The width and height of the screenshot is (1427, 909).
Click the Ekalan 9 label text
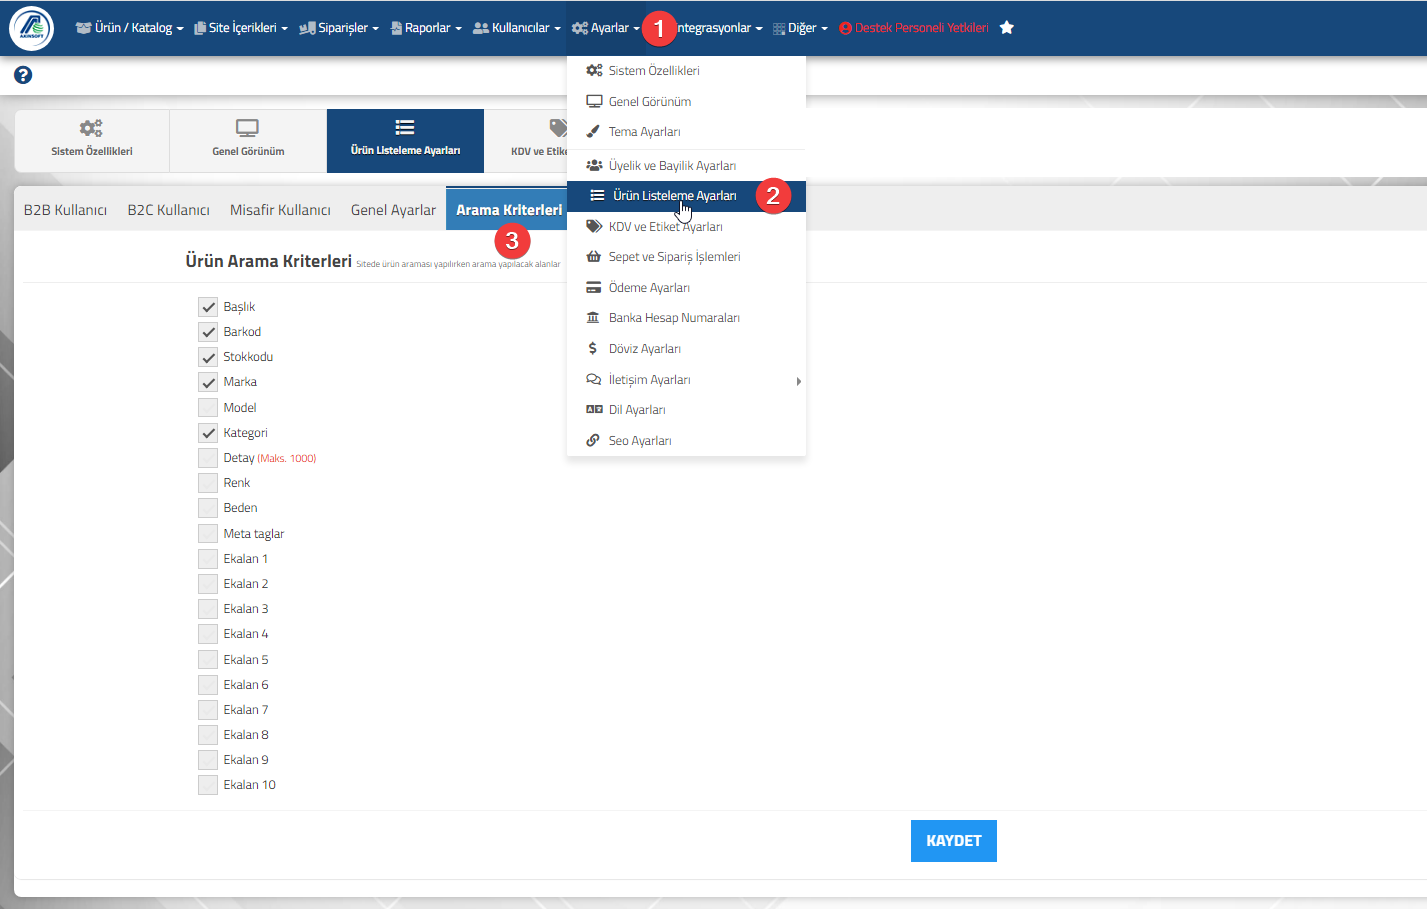[246, 760]
